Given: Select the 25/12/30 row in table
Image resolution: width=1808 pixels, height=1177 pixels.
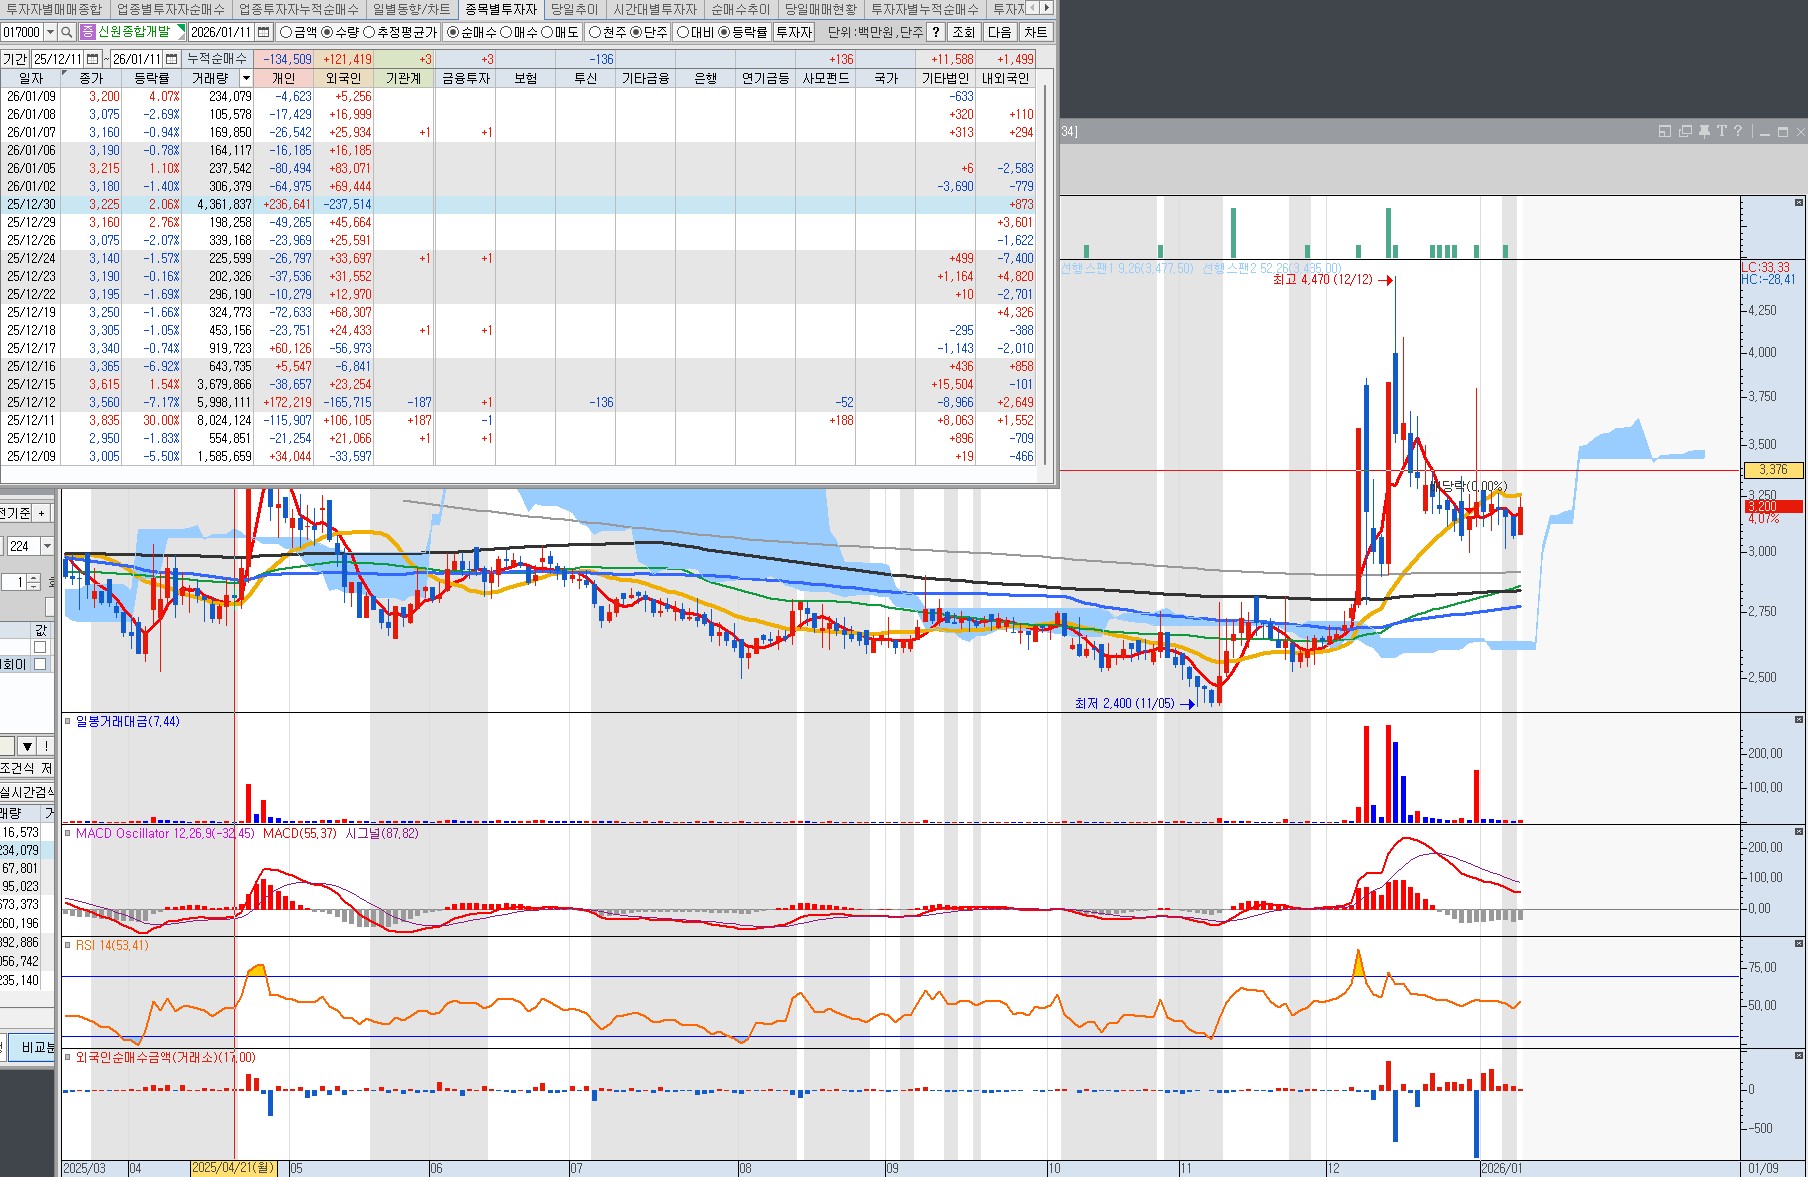Looking at the screenshot, I should (517, 204).
